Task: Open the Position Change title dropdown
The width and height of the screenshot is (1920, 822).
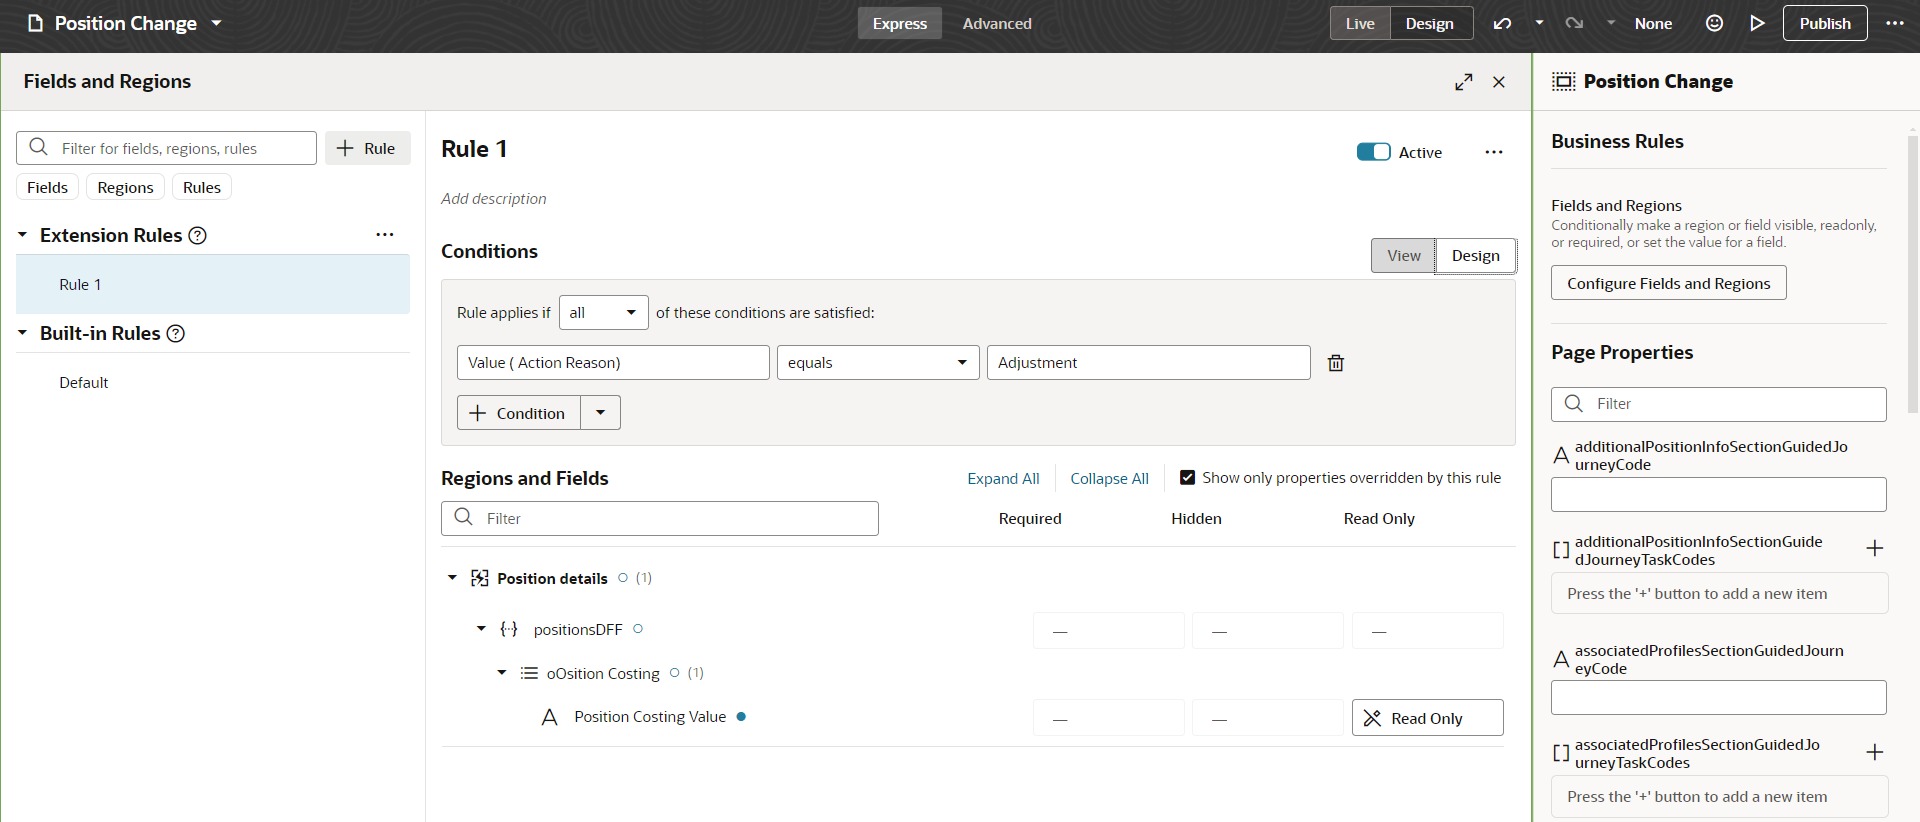Action: pyautogui.click(x=216, y=23)
